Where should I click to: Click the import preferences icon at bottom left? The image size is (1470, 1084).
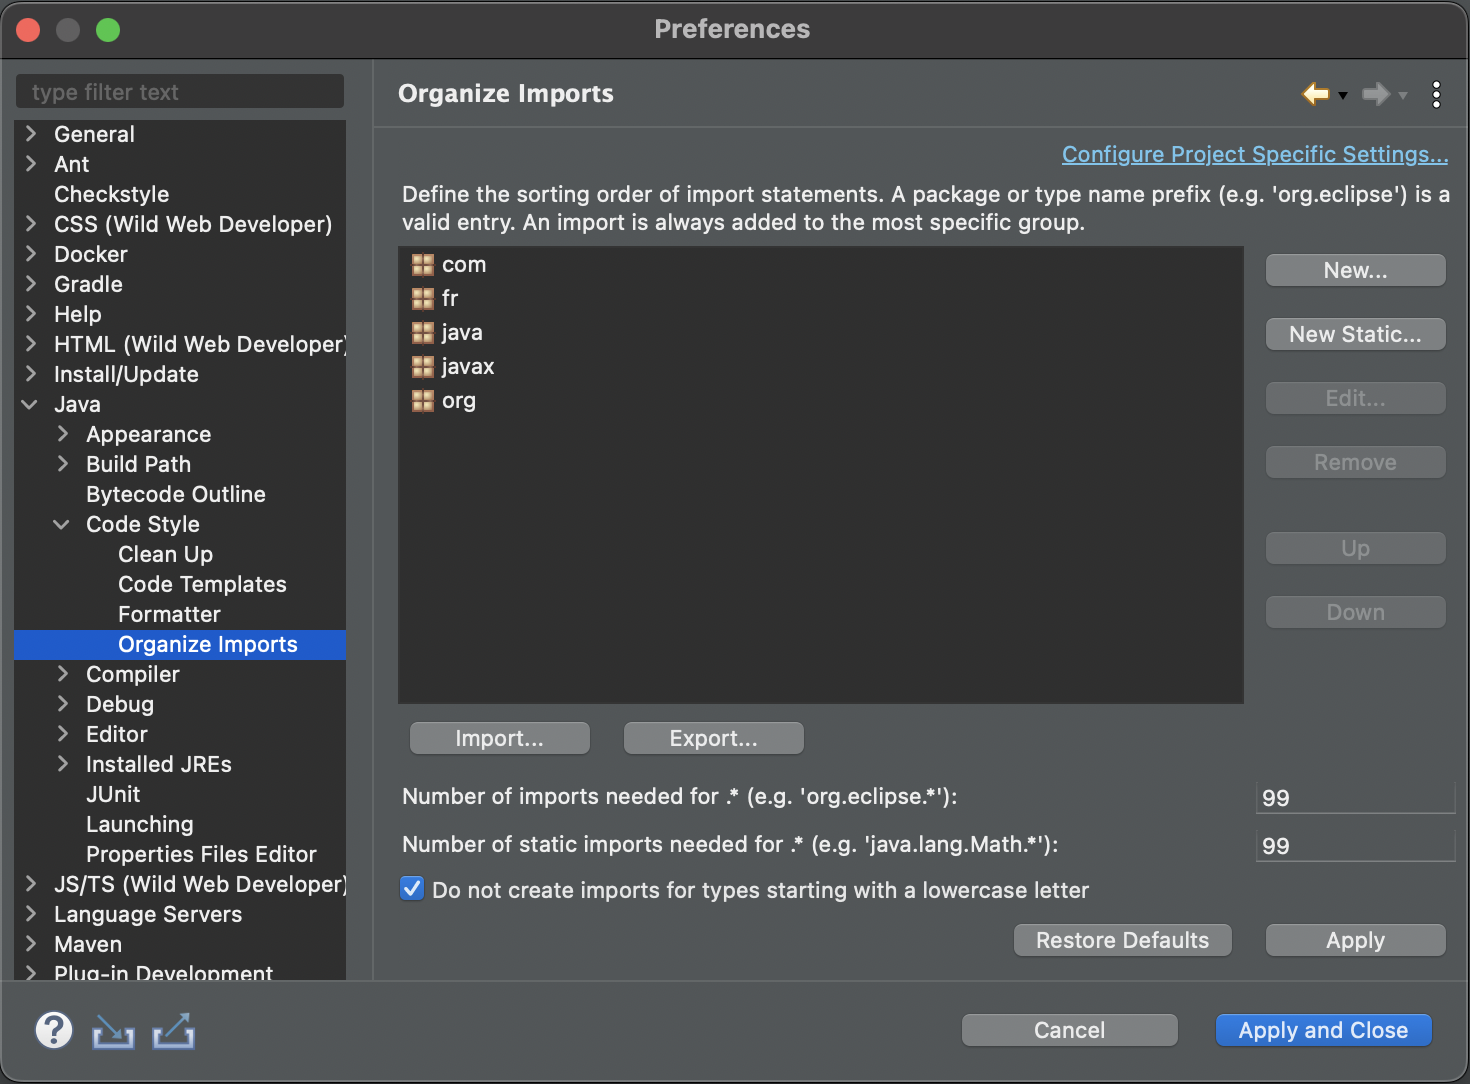coord(113,1030)
